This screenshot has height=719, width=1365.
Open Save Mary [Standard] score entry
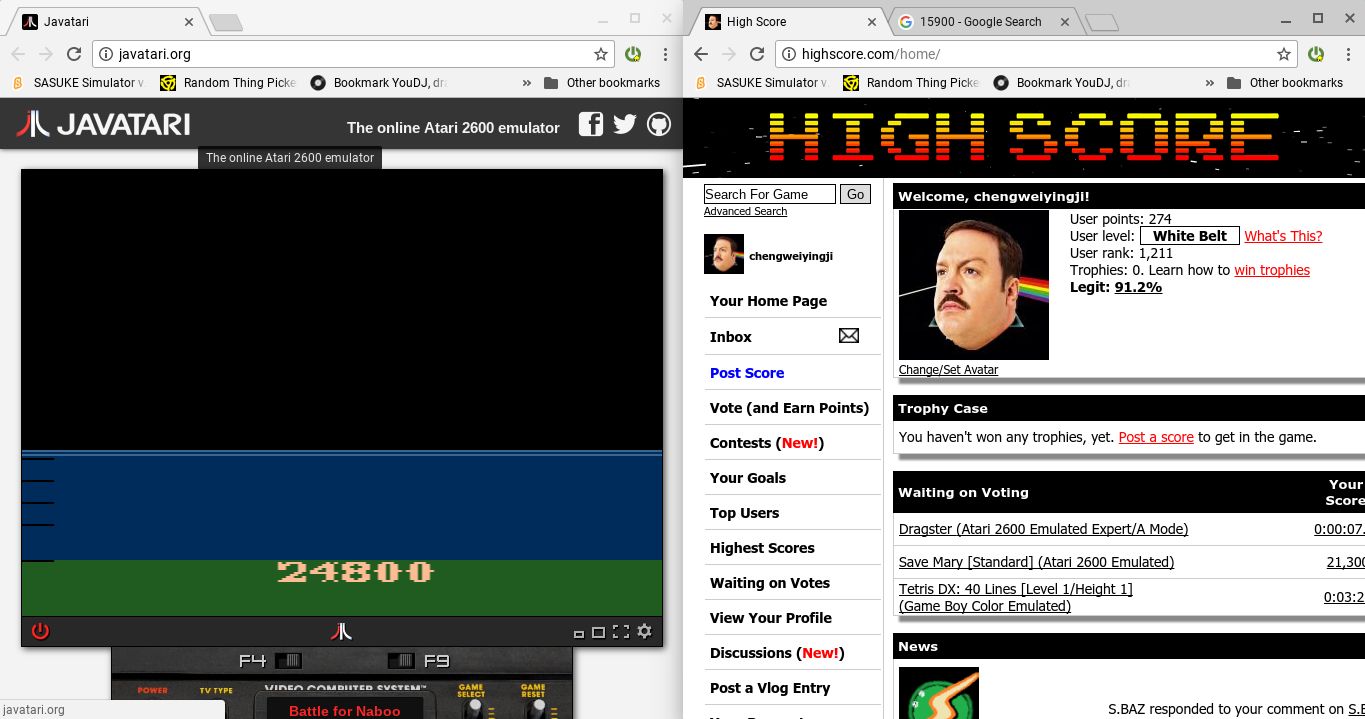tap(1036, 562)
